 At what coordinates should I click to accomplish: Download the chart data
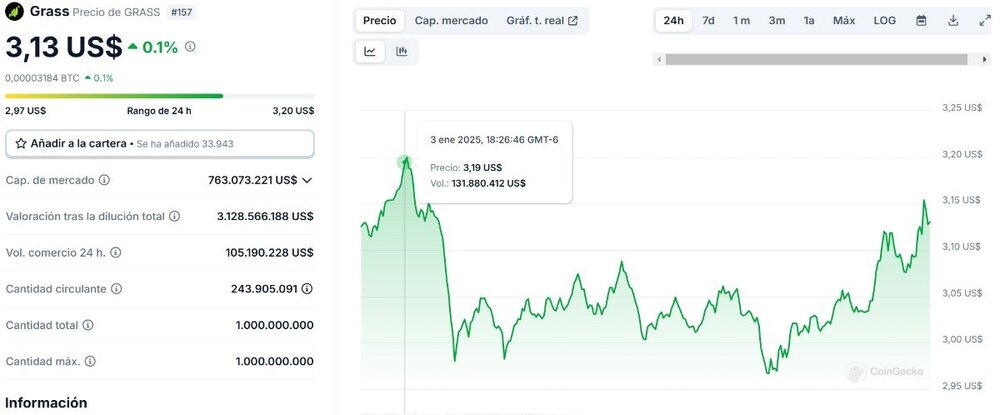(953, 20)
